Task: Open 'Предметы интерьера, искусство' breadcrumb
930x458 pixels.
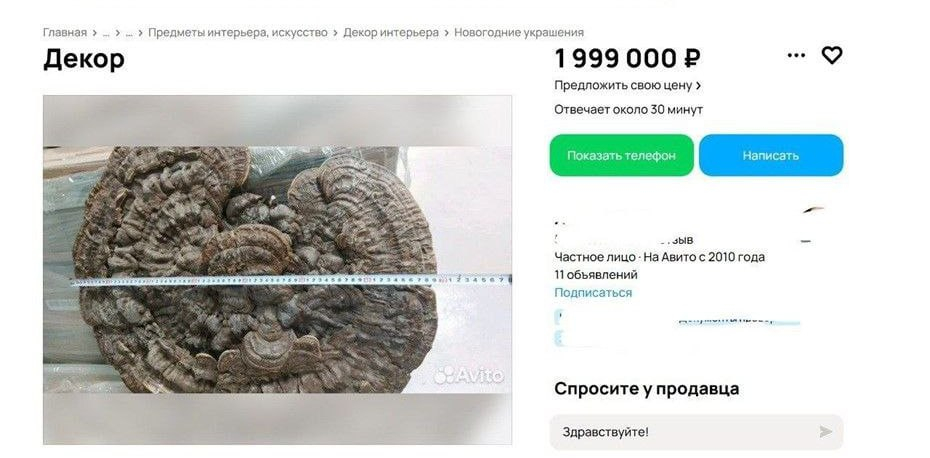Action: [x=238, y=33]
